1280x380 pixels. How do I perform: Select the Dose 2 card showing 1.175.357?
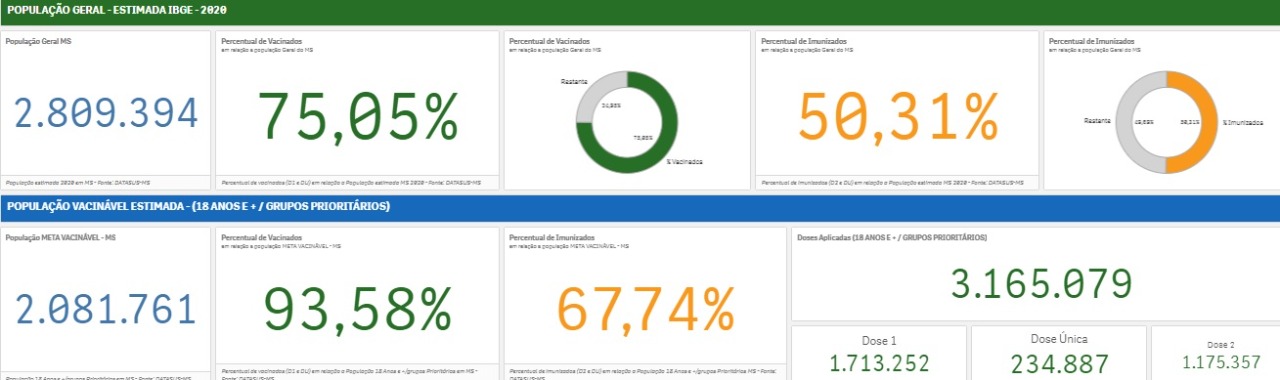[x=1215, y=352]
